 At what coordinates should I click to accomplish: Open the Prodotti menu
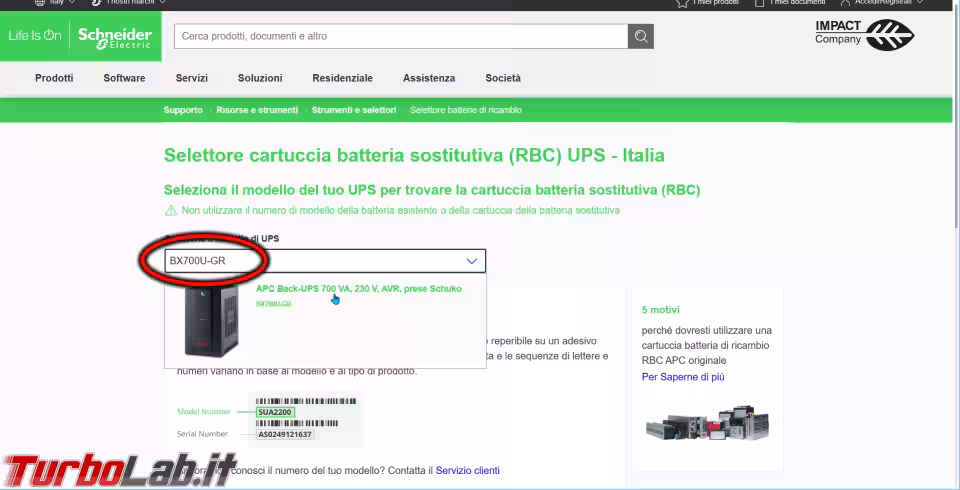point(54,78)
